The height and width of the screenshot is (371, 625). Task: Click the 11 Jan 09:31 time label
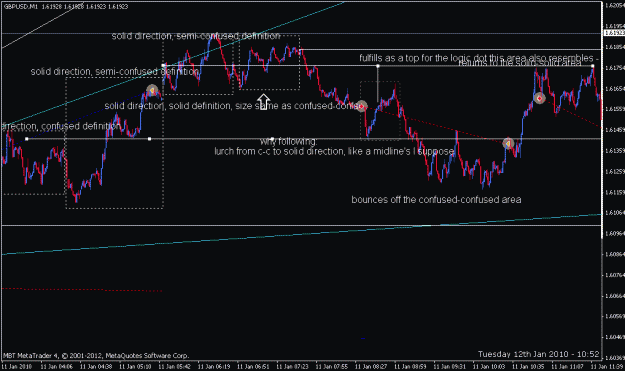pos(450,366)
